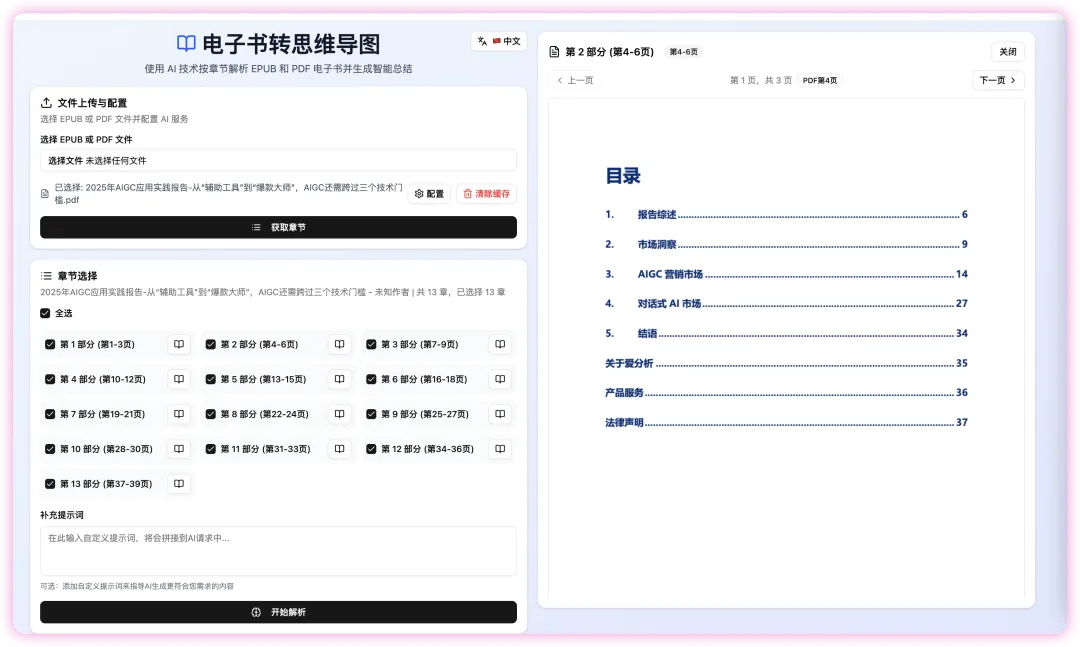Screen dimensions: 1080x647
Task: Open preview icon for 第 2 部分 (第4-6页)
Action: [x=340, y=344]
